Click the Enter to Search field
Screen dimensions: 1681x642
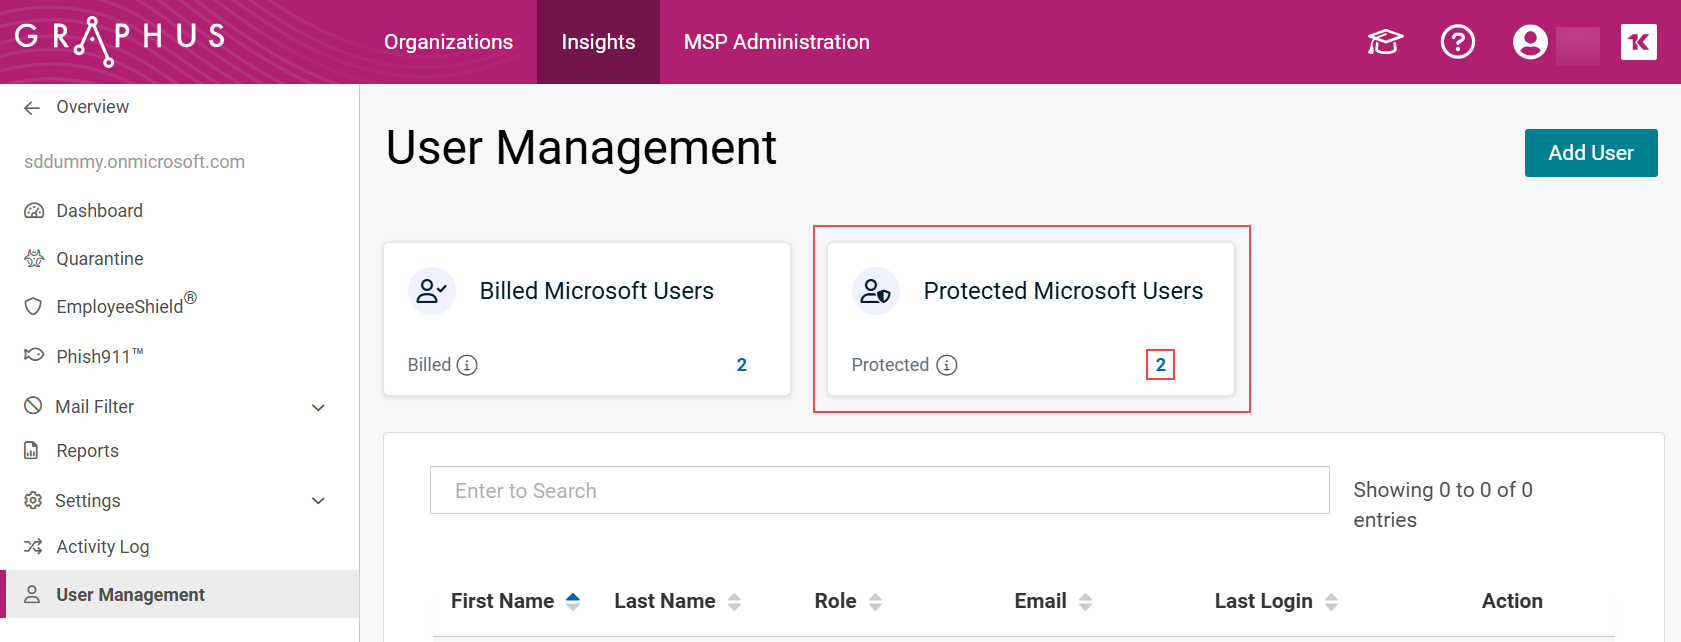880,490
